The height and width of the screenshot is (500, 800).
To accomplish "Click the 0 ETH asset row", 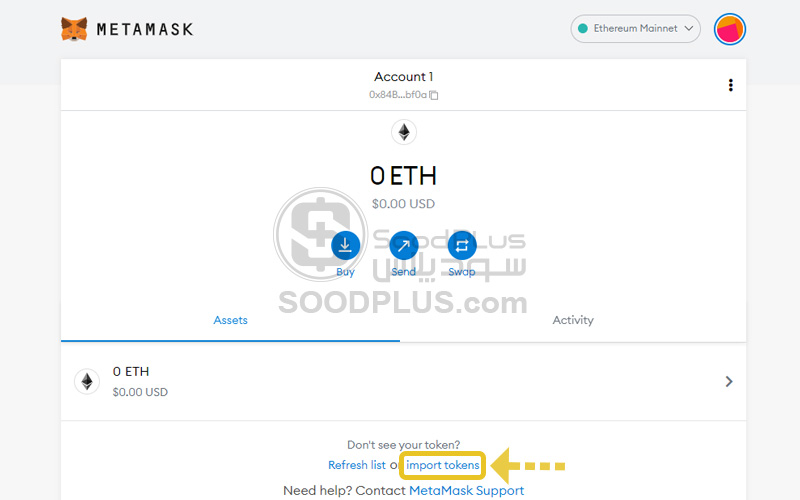I will pos(403,382).
